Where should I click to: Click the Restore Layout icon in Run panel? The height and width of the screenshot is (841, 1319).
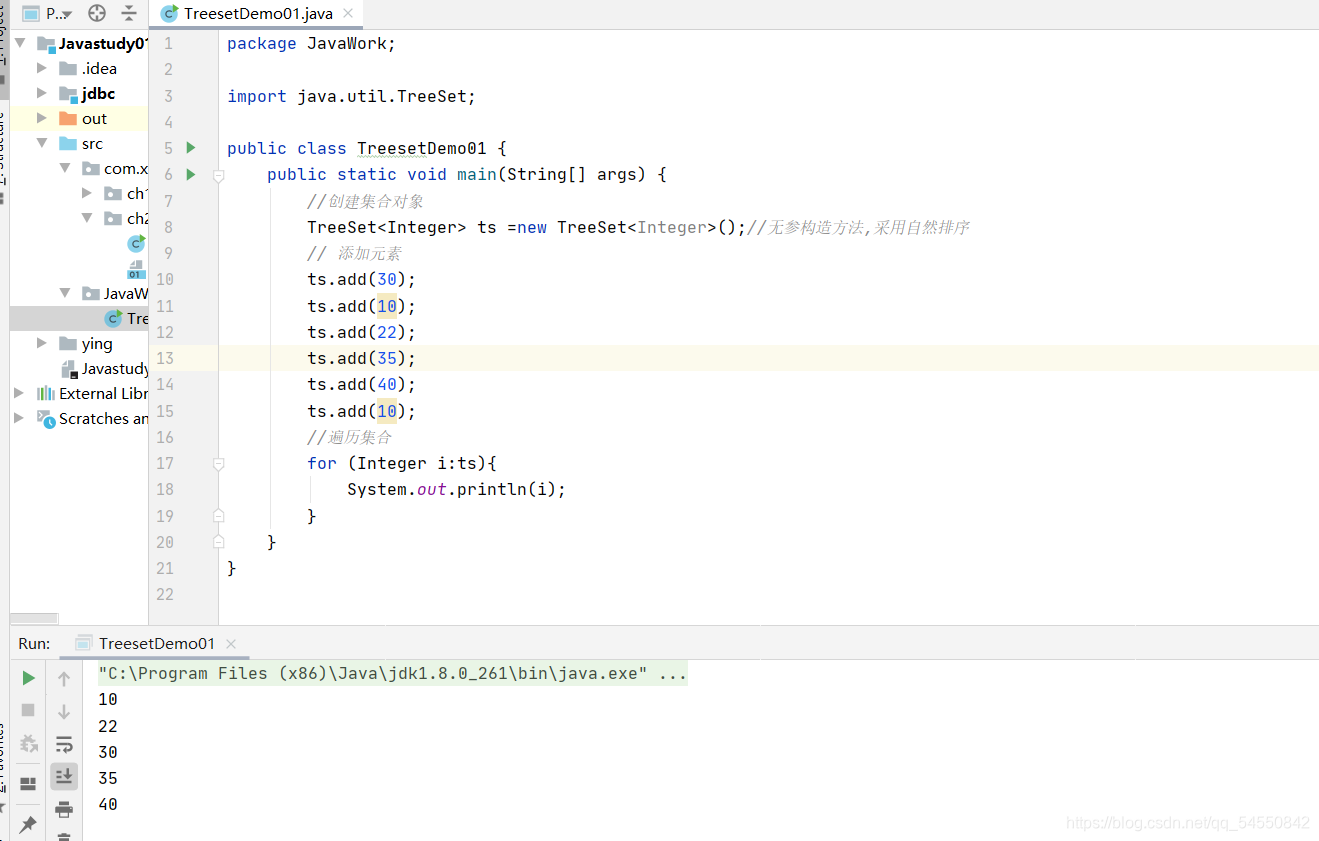(x=29, y=783)
